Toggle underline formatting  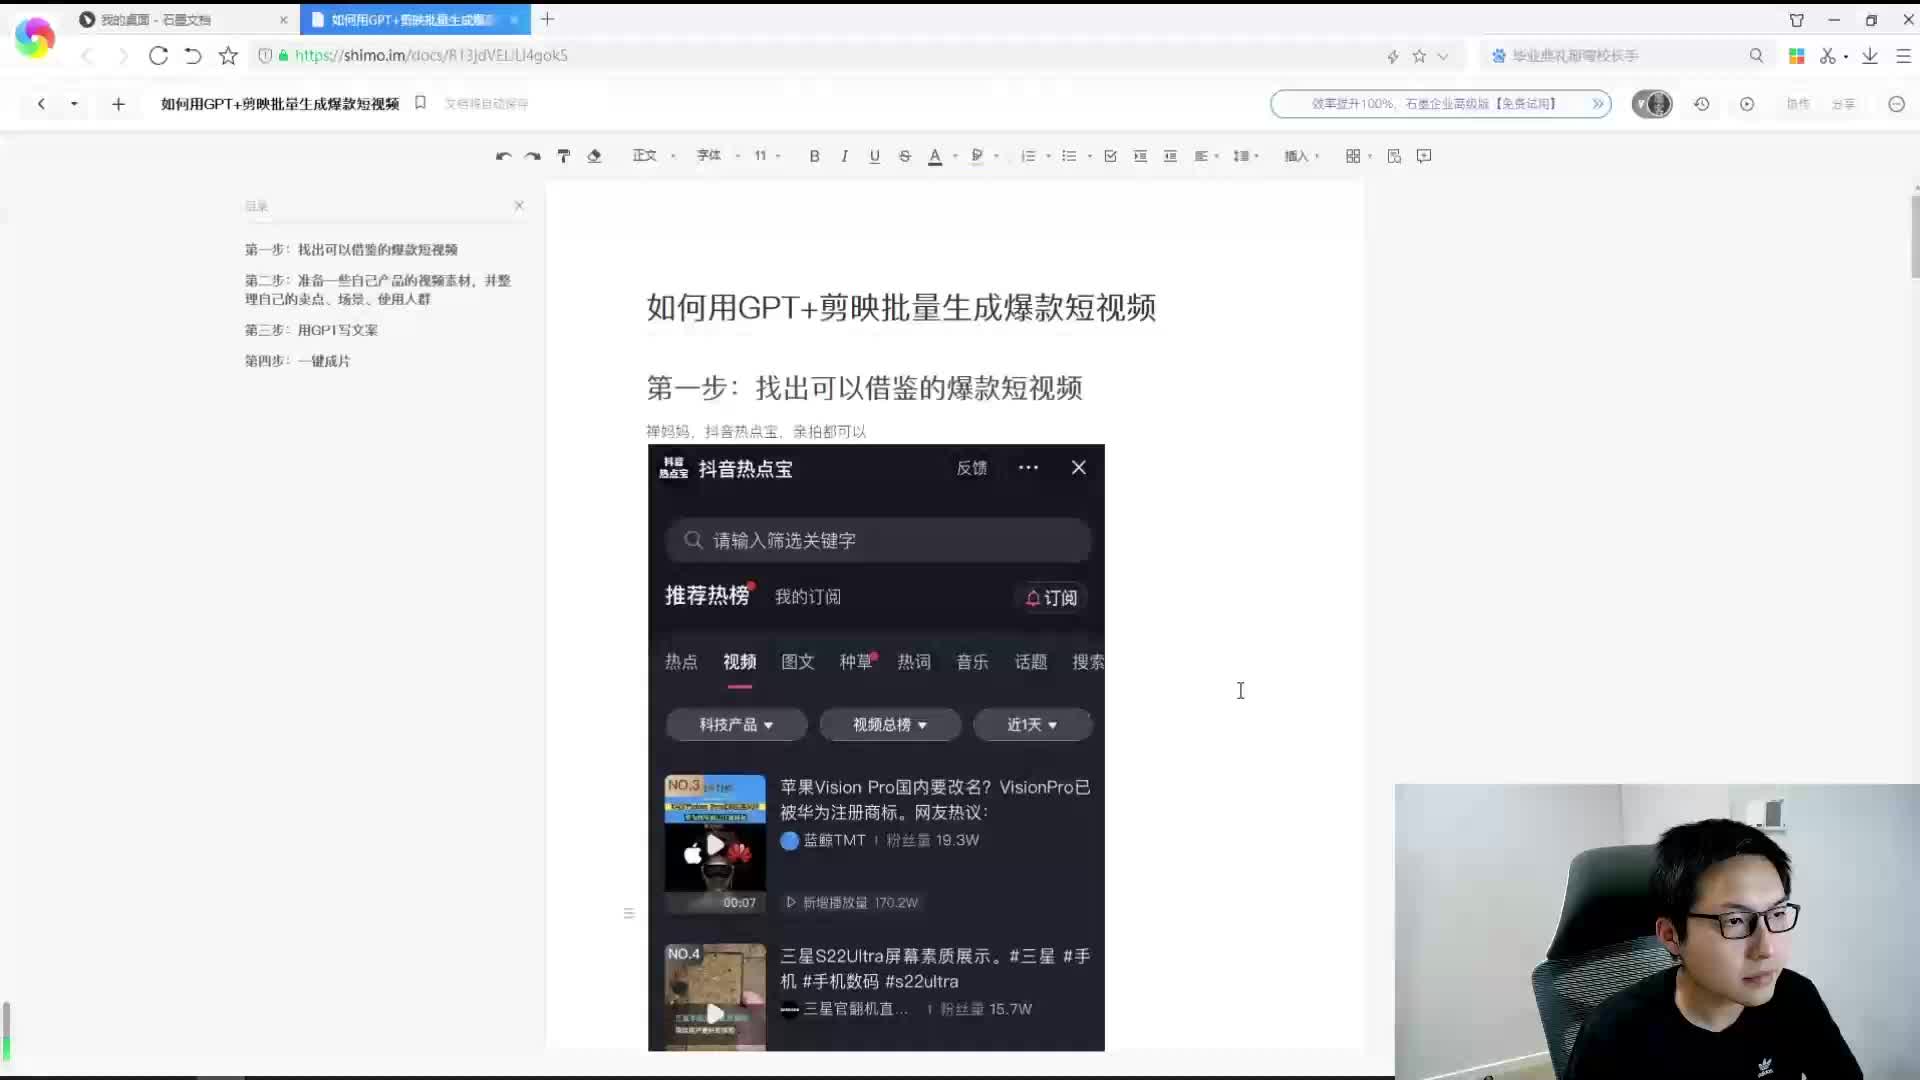(x=875, y=156)
